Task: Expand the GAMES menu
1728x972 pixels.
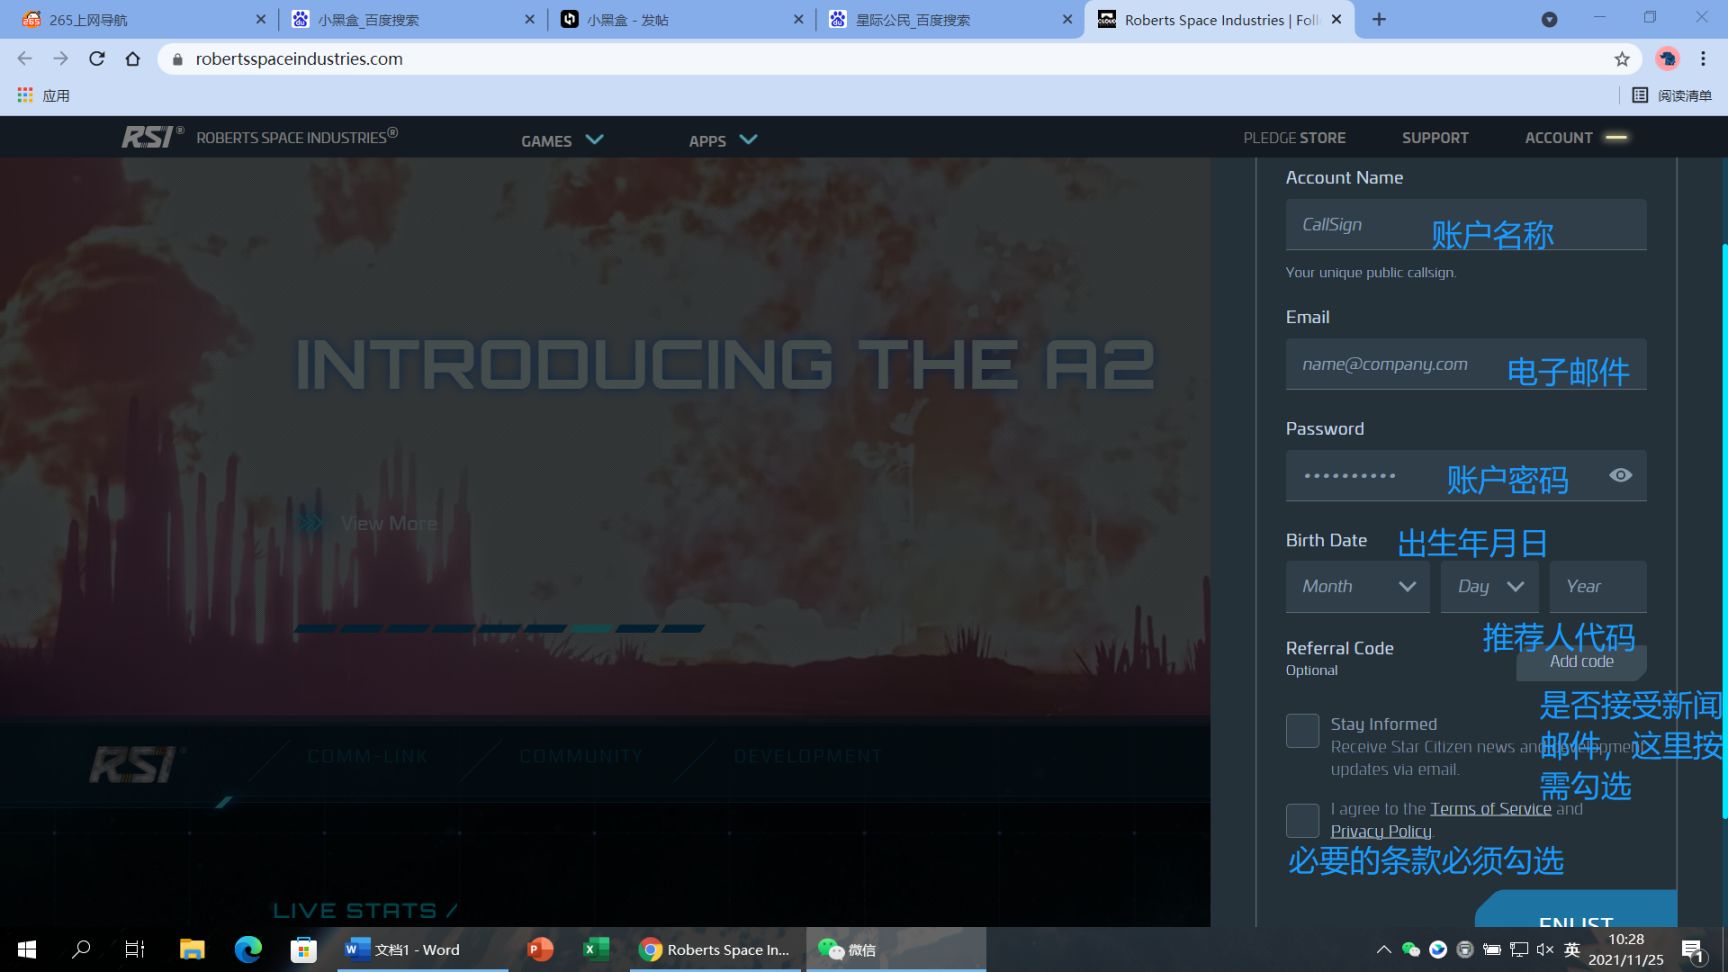Action: tap(562, 140)
